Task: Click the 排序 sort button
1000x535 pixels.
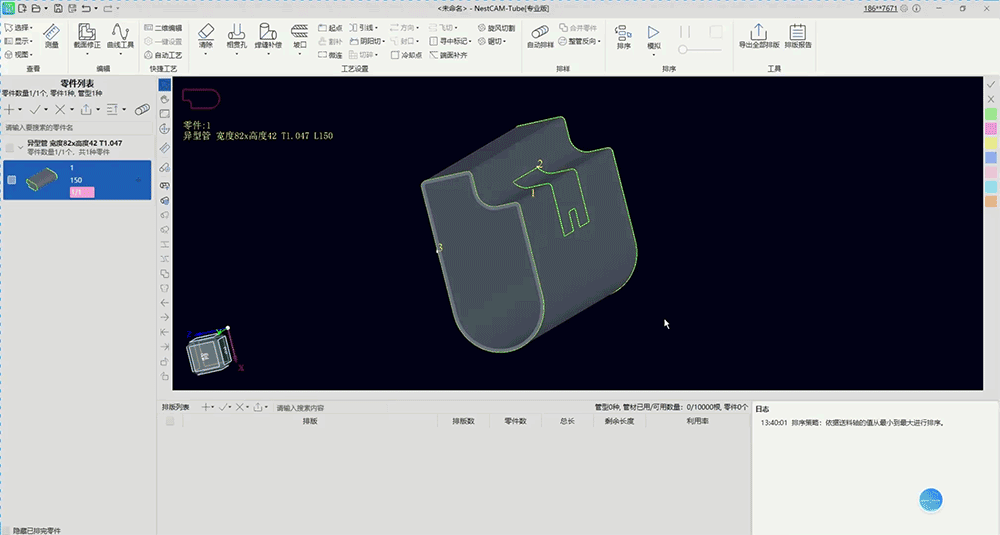Action: (623, 37)
